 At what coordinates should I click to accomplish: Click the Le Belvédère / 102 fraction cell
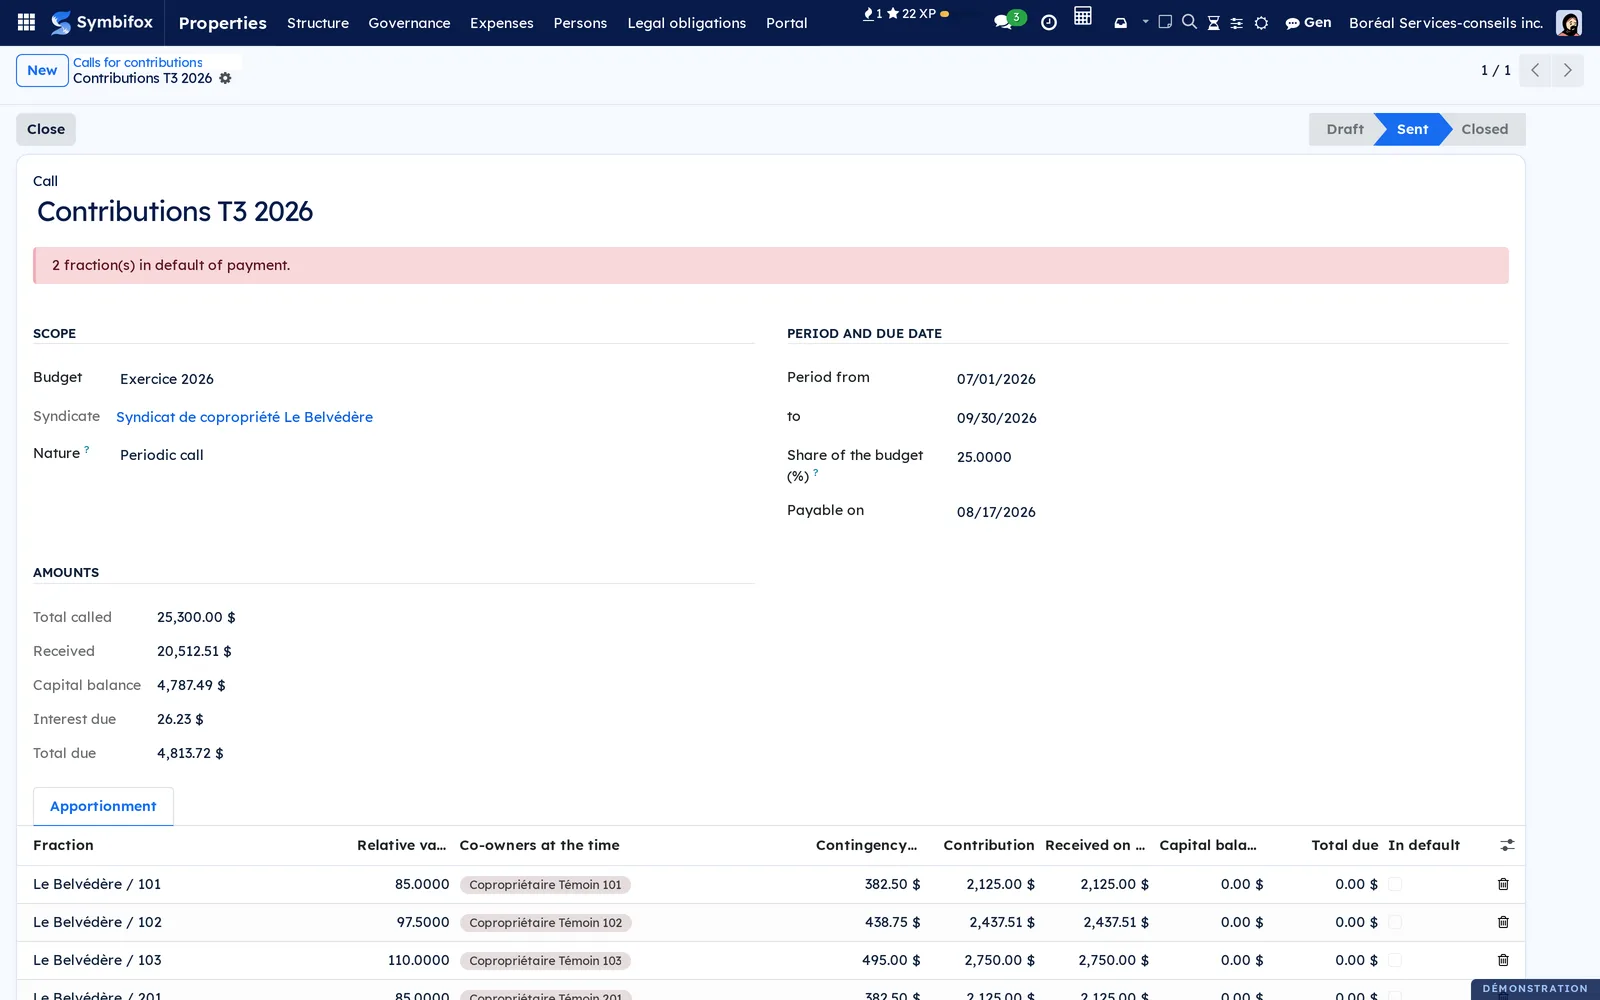(97, 922)
